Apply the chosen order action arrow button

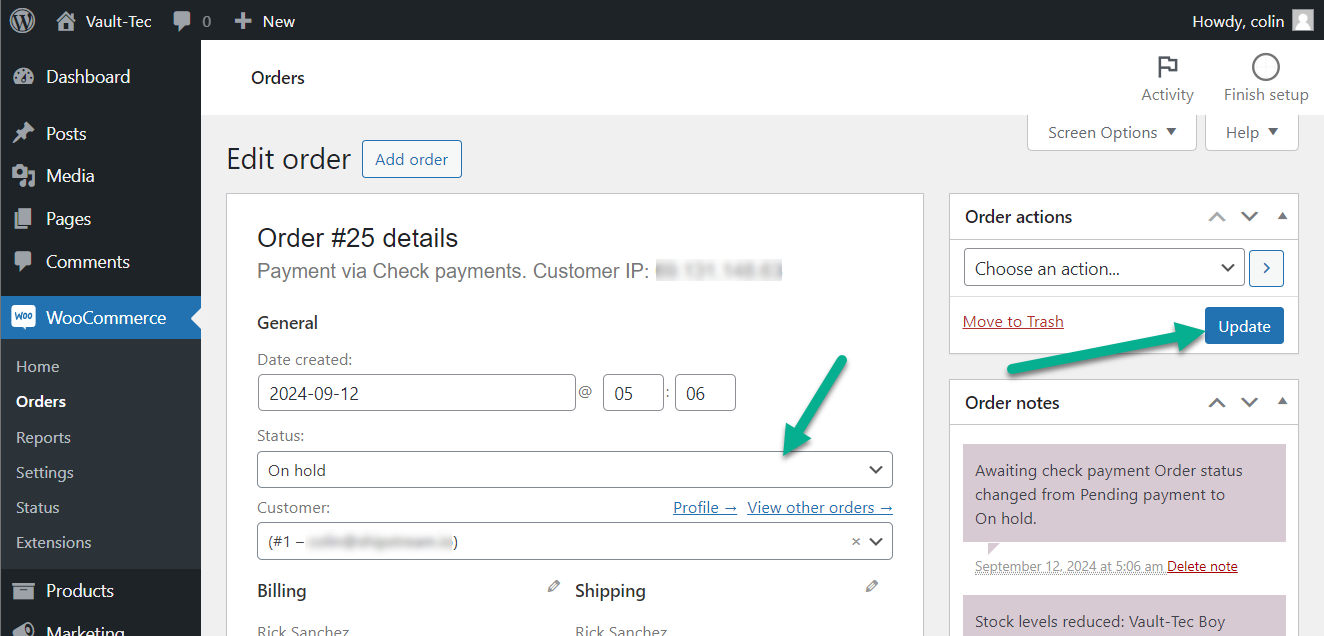1267,268
